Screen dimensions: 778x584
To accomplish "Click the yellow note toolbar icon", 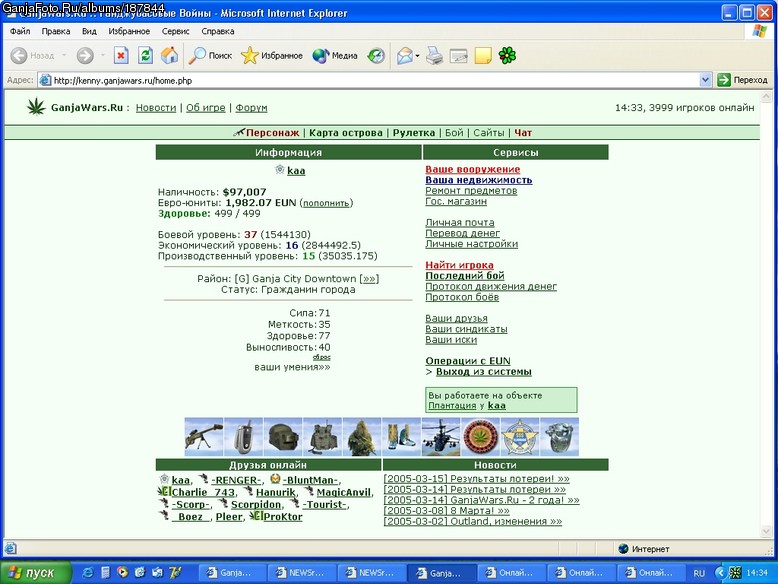I will (x=483, y=56).
